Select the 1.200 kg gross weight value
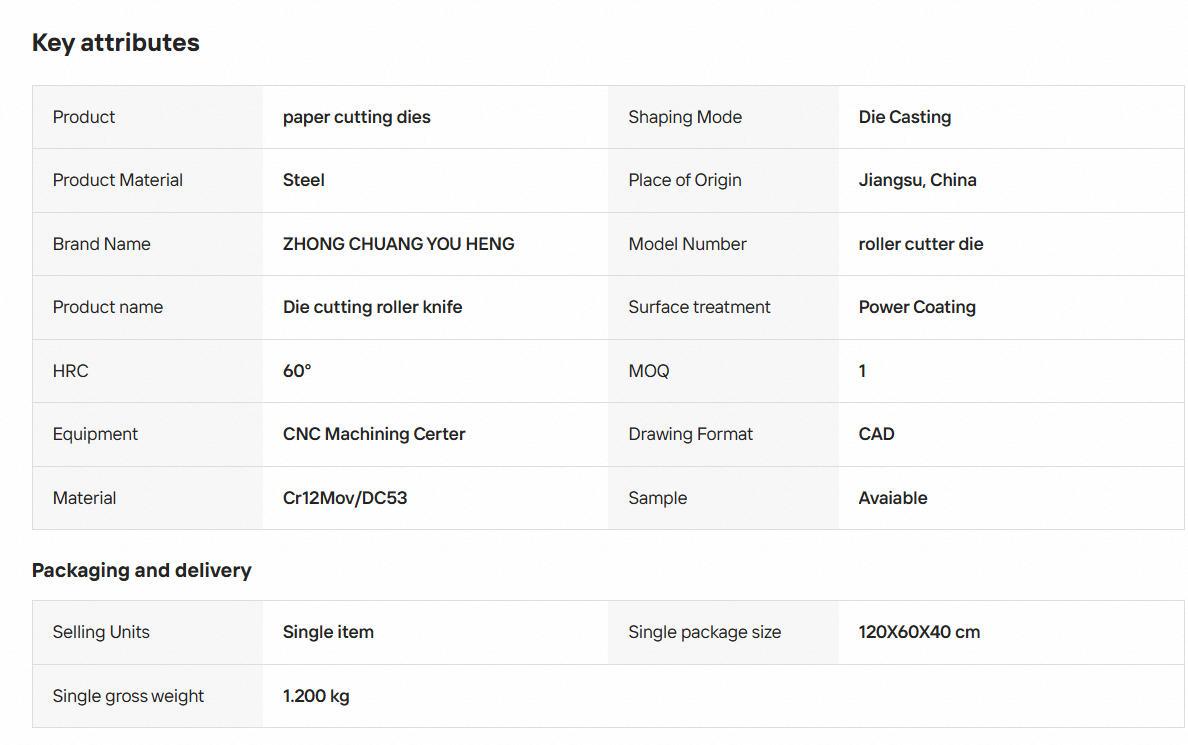This screenshot has height=745, width=1188. pos(316,696)
